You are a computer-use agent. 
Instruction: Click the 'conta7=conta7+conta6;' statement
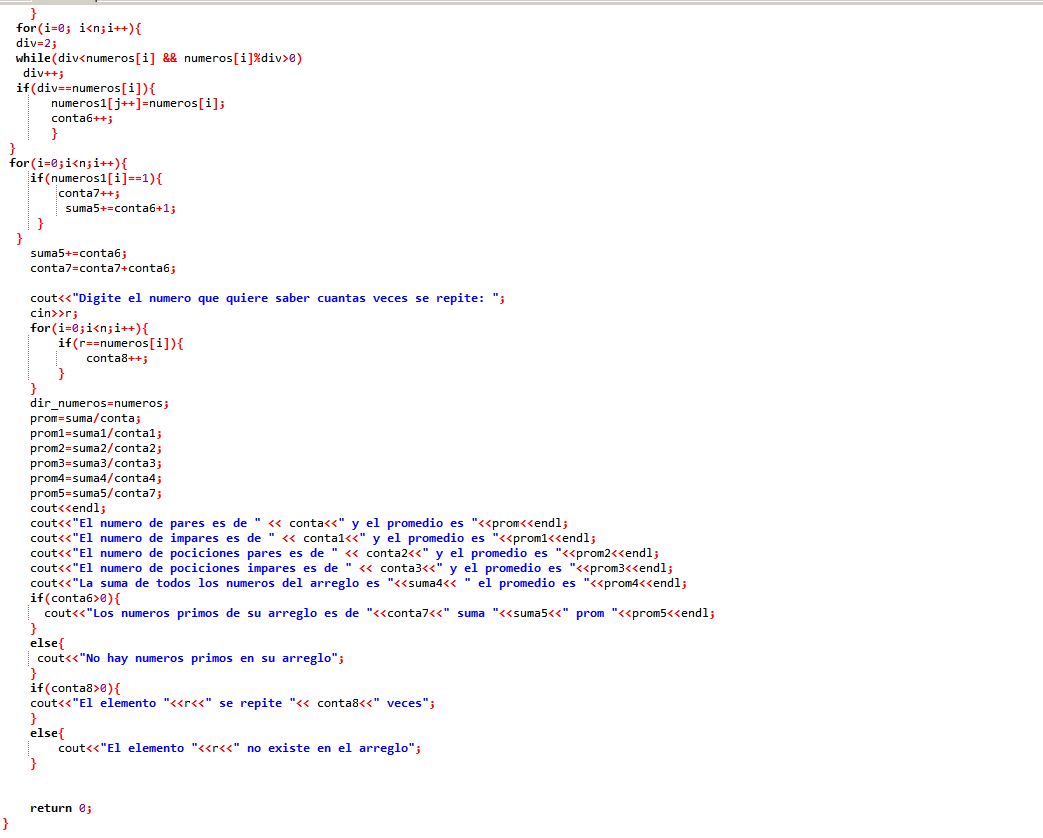pyautogui.click(x=103, y=268)
